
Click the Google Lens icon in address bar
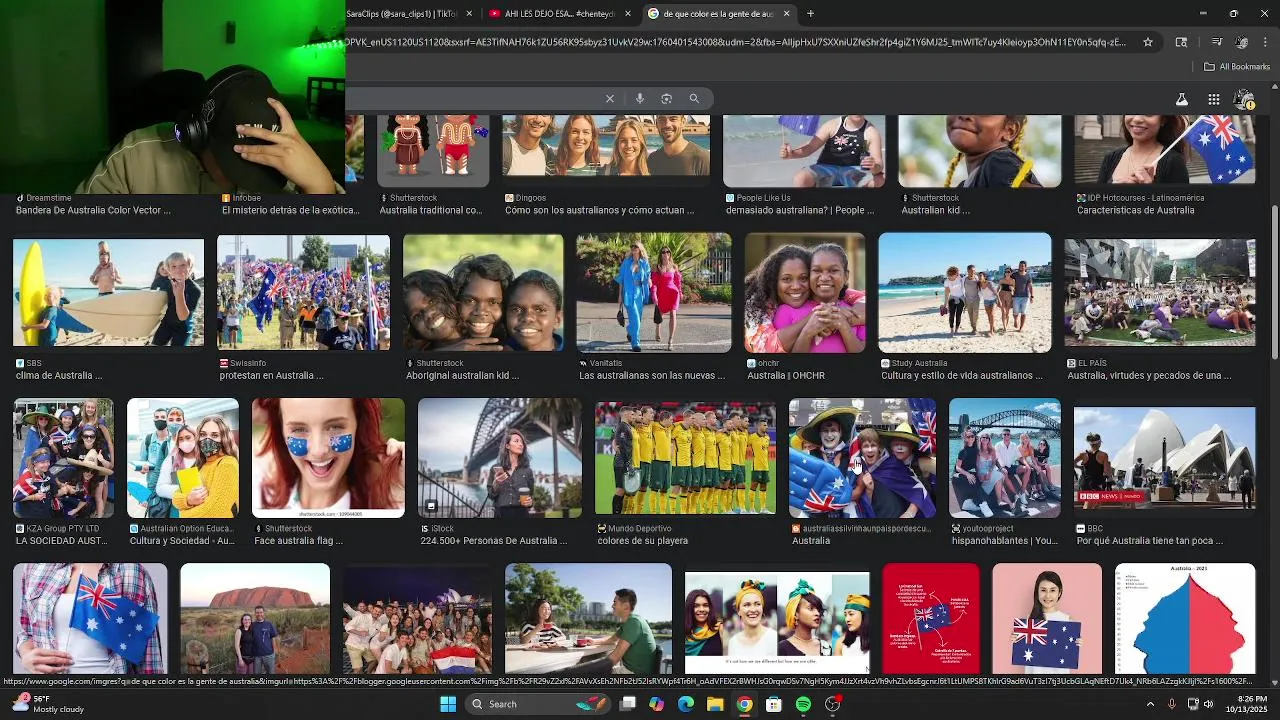1181,42
